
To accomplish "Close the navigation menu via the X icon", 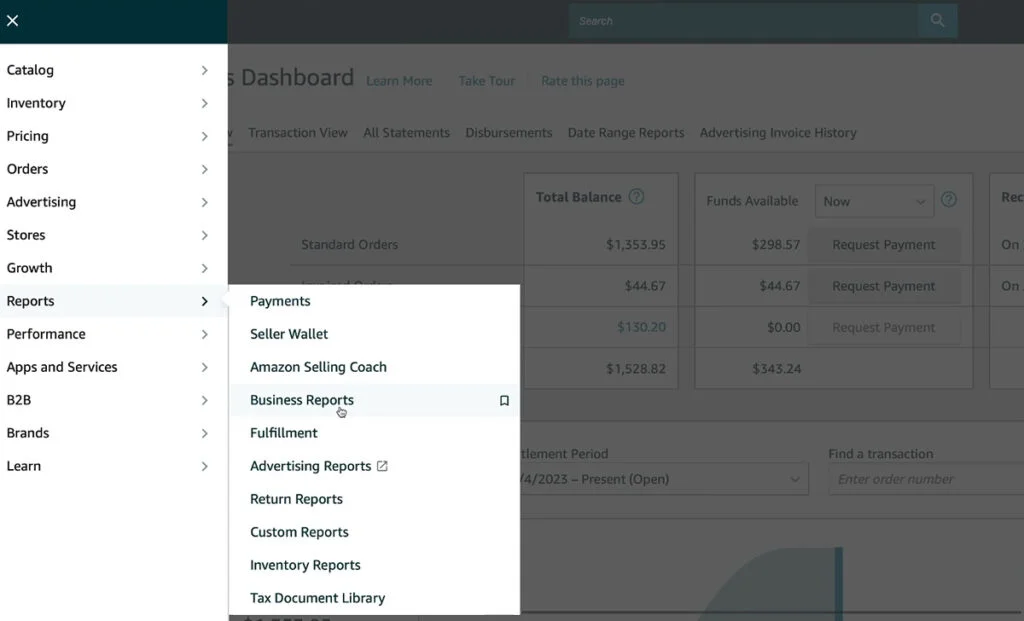I will coord(13,20).
